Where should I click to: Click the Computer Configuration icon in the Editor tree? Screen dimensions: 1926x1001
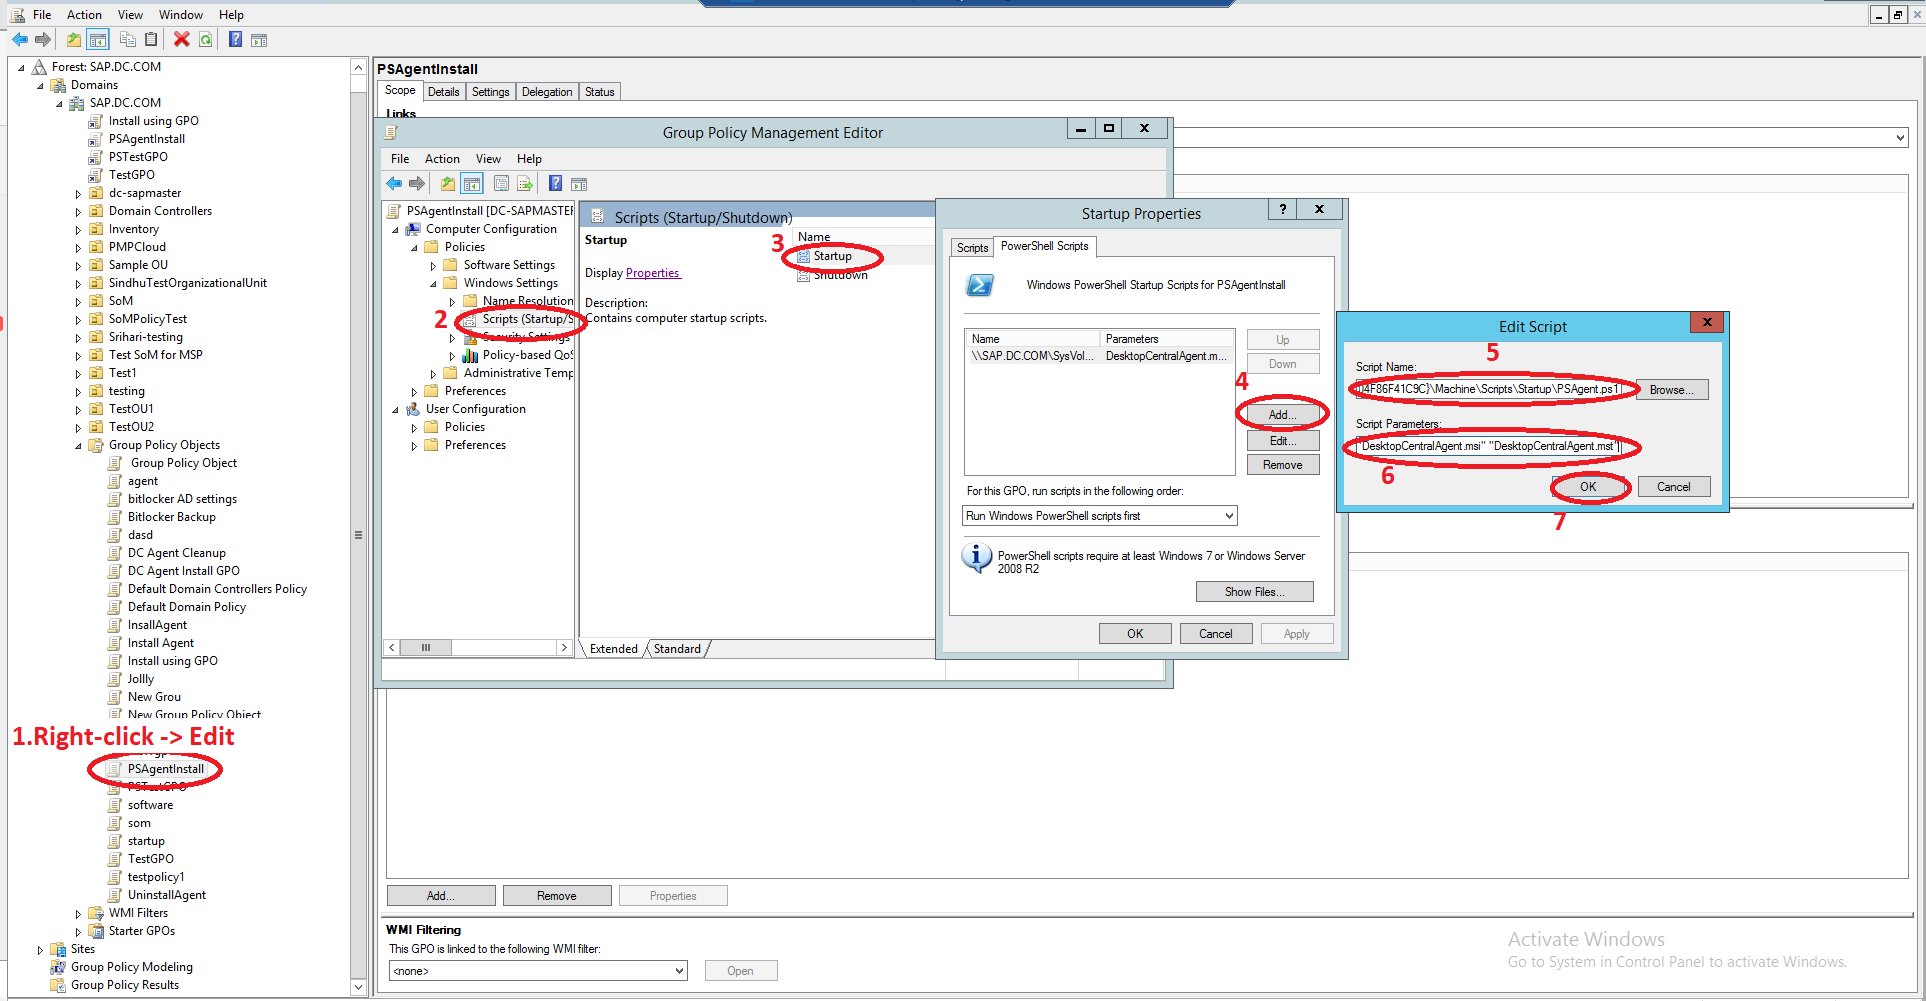413,229
